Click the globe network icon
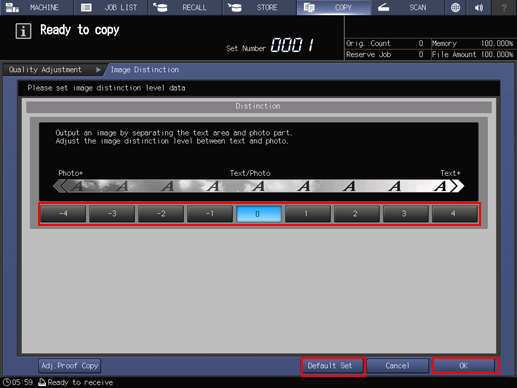 455,7
